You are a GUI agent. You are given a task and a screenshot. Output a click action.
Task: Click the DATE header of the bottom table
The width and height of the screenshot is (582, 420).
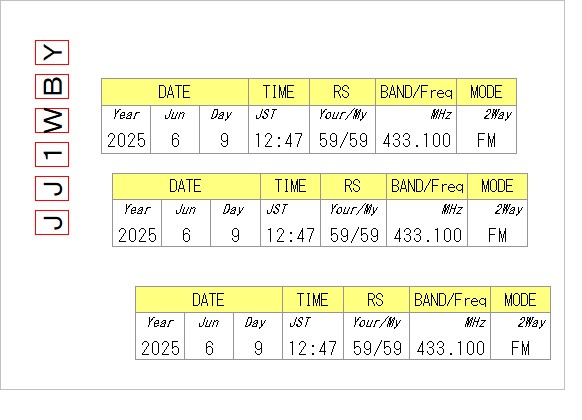209,299
